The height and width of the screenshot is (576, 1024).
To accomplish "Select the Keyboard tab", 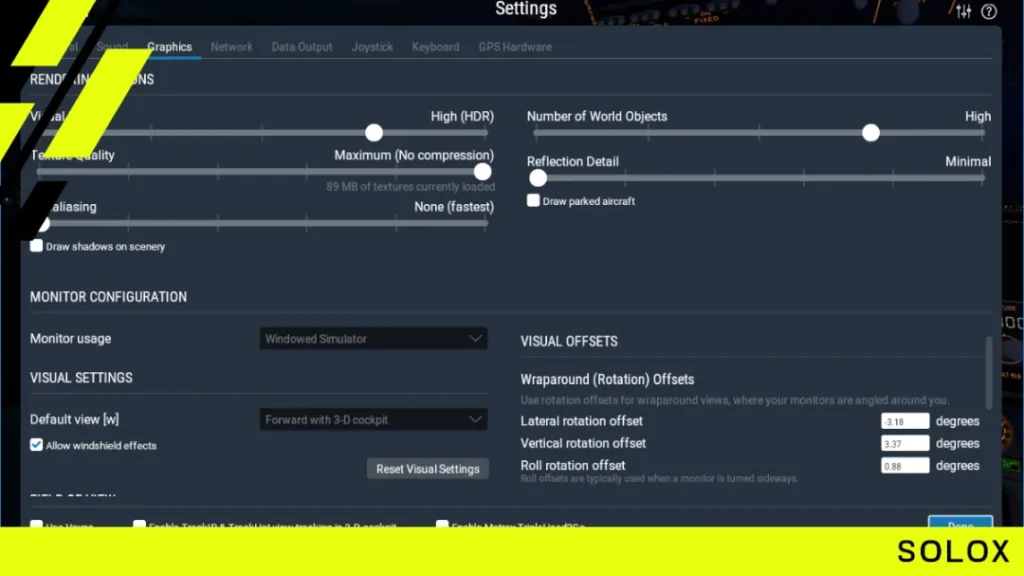I will click(436, 47).
